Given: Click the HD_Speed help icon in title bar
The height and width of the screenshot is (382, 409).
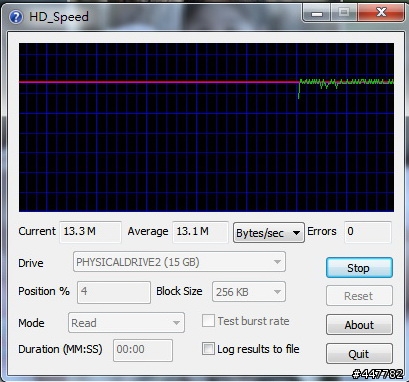Looking at the screenshot, I should point(16,16).
